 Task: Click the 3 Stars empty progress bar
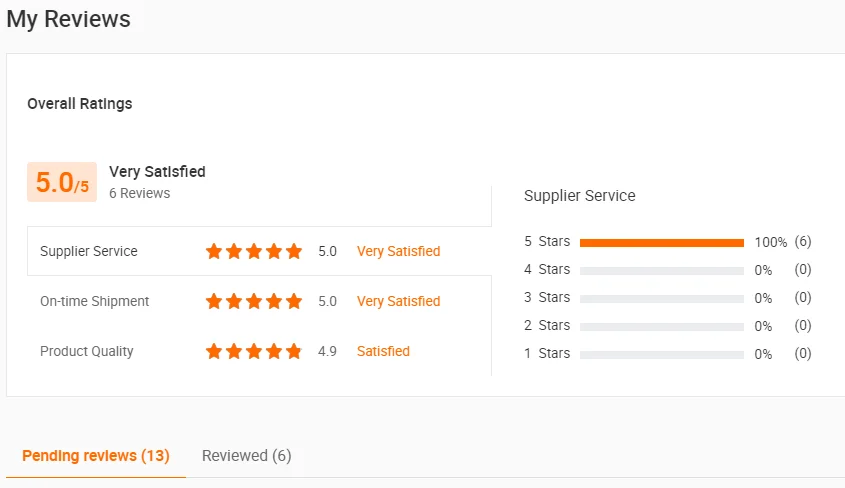662,298
